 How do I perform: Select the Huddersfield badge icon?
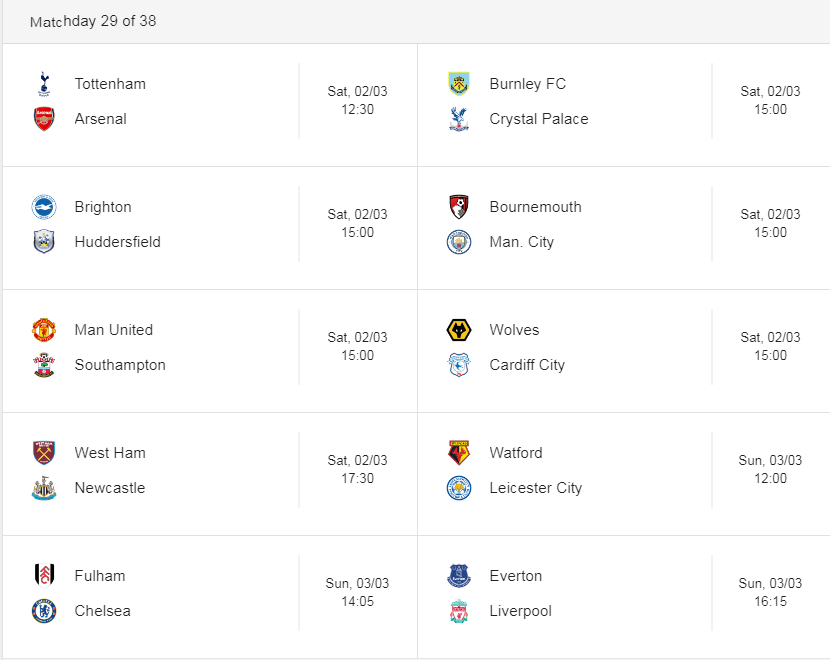[x=44, y=241]
